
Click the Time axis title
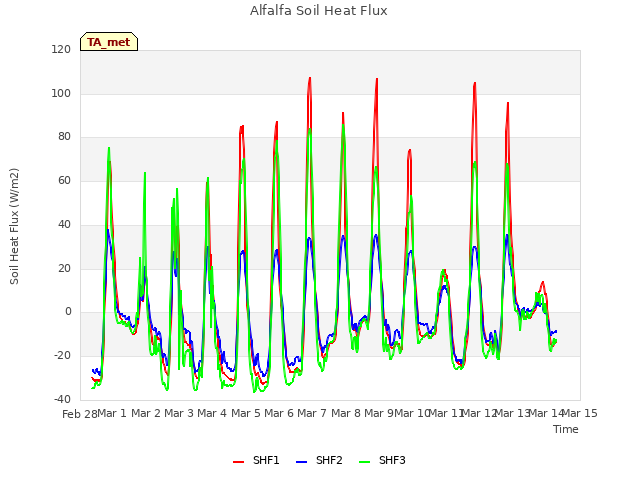coord(566,429)
